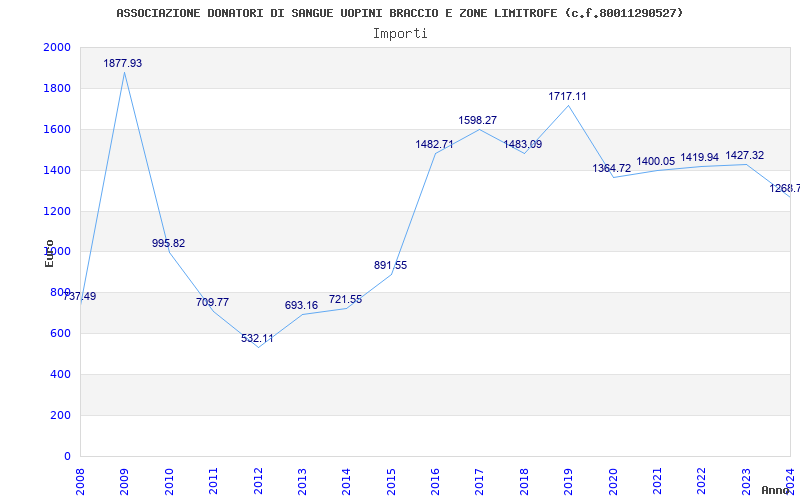Click the data label 891.55
This screenshot has width=800, height=500.
click(x=390, y=265)
